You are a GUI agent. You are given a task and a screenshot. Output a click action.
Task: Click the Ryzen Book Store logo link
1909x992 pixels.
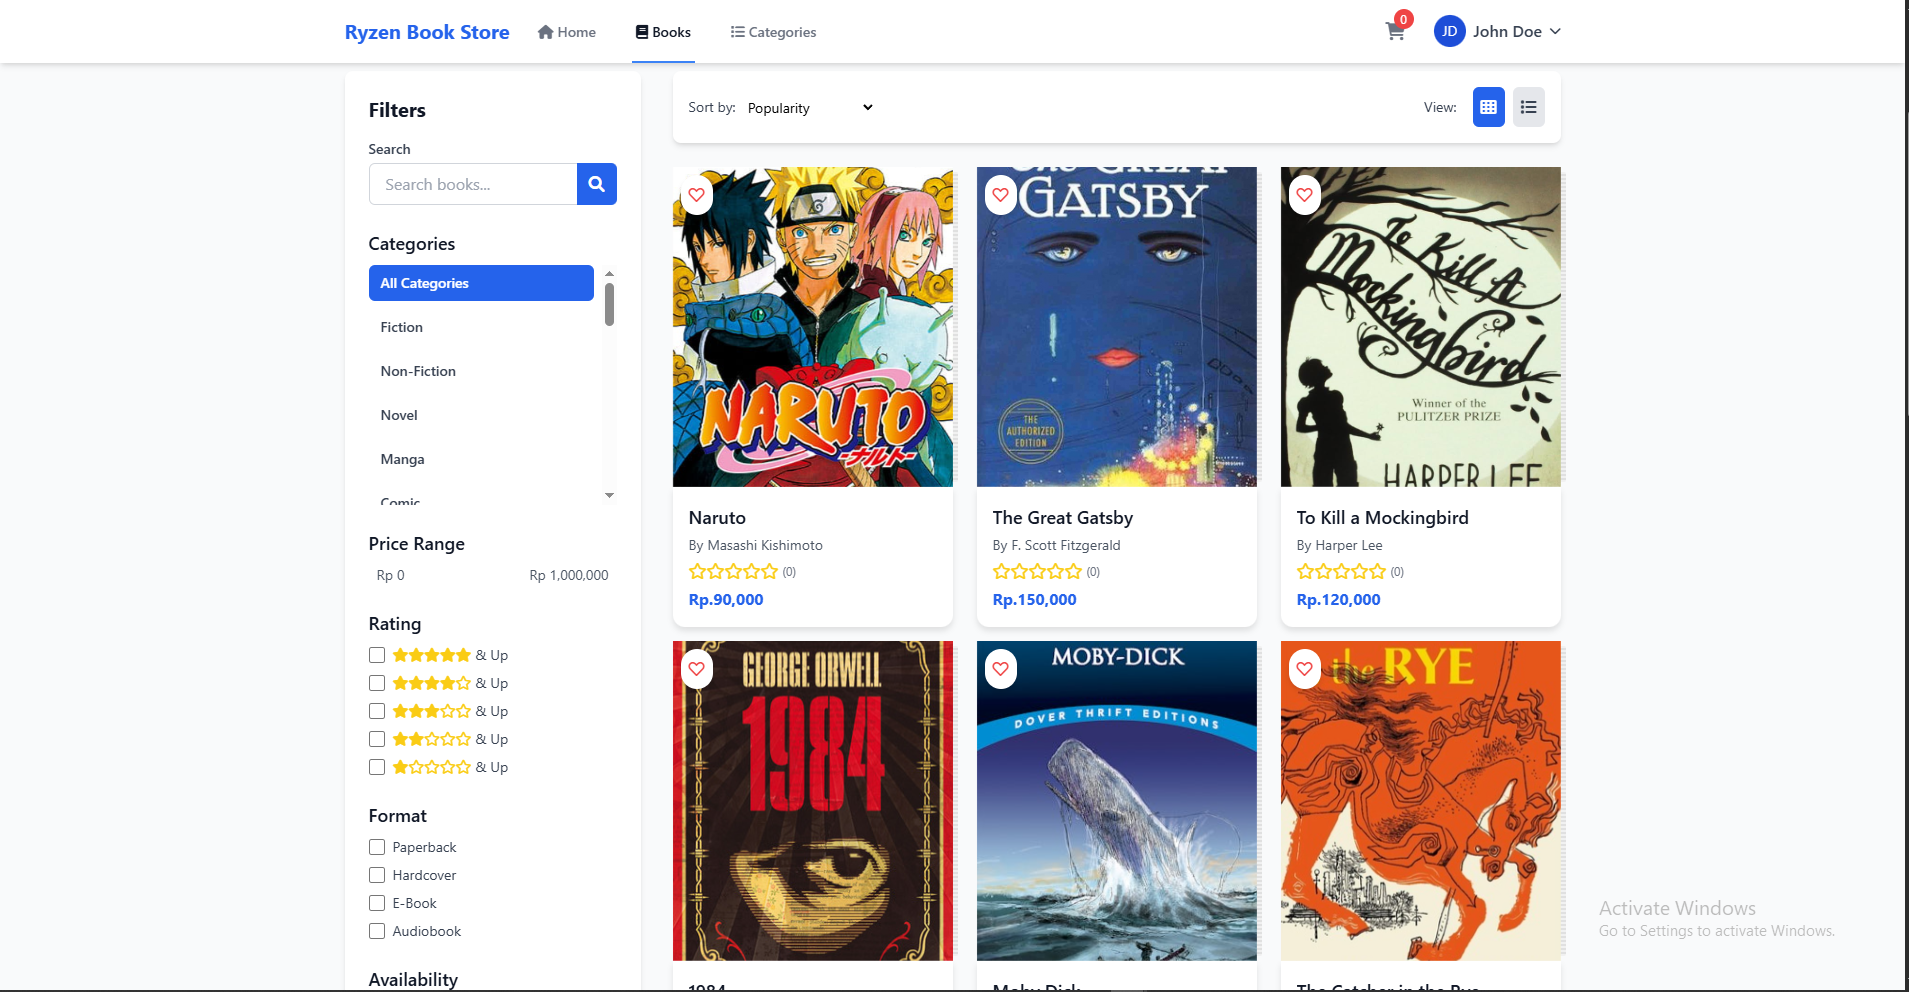pos(427,32)
